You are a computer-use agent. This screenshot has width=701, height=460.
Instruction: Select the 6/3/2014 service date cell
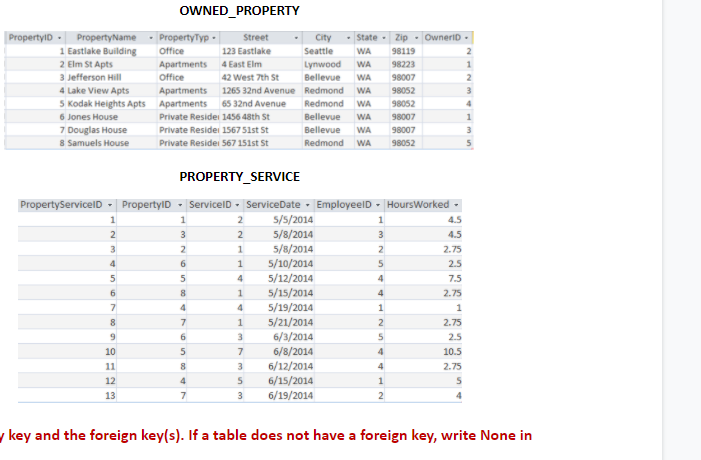pyautogui.click(x=279, y=337)
